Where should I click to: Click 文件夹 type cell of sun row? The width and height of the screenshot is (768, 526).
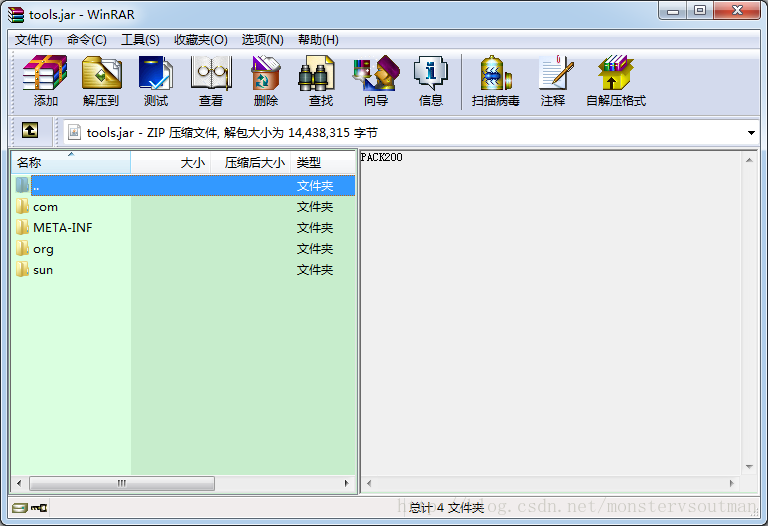click(x=314, y=270)
